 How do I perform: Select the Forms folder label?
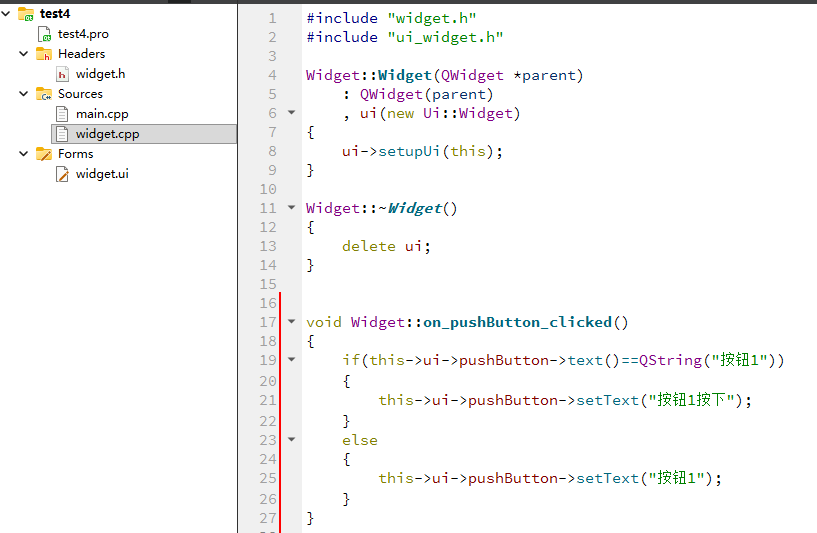click(x=76, y=154)
